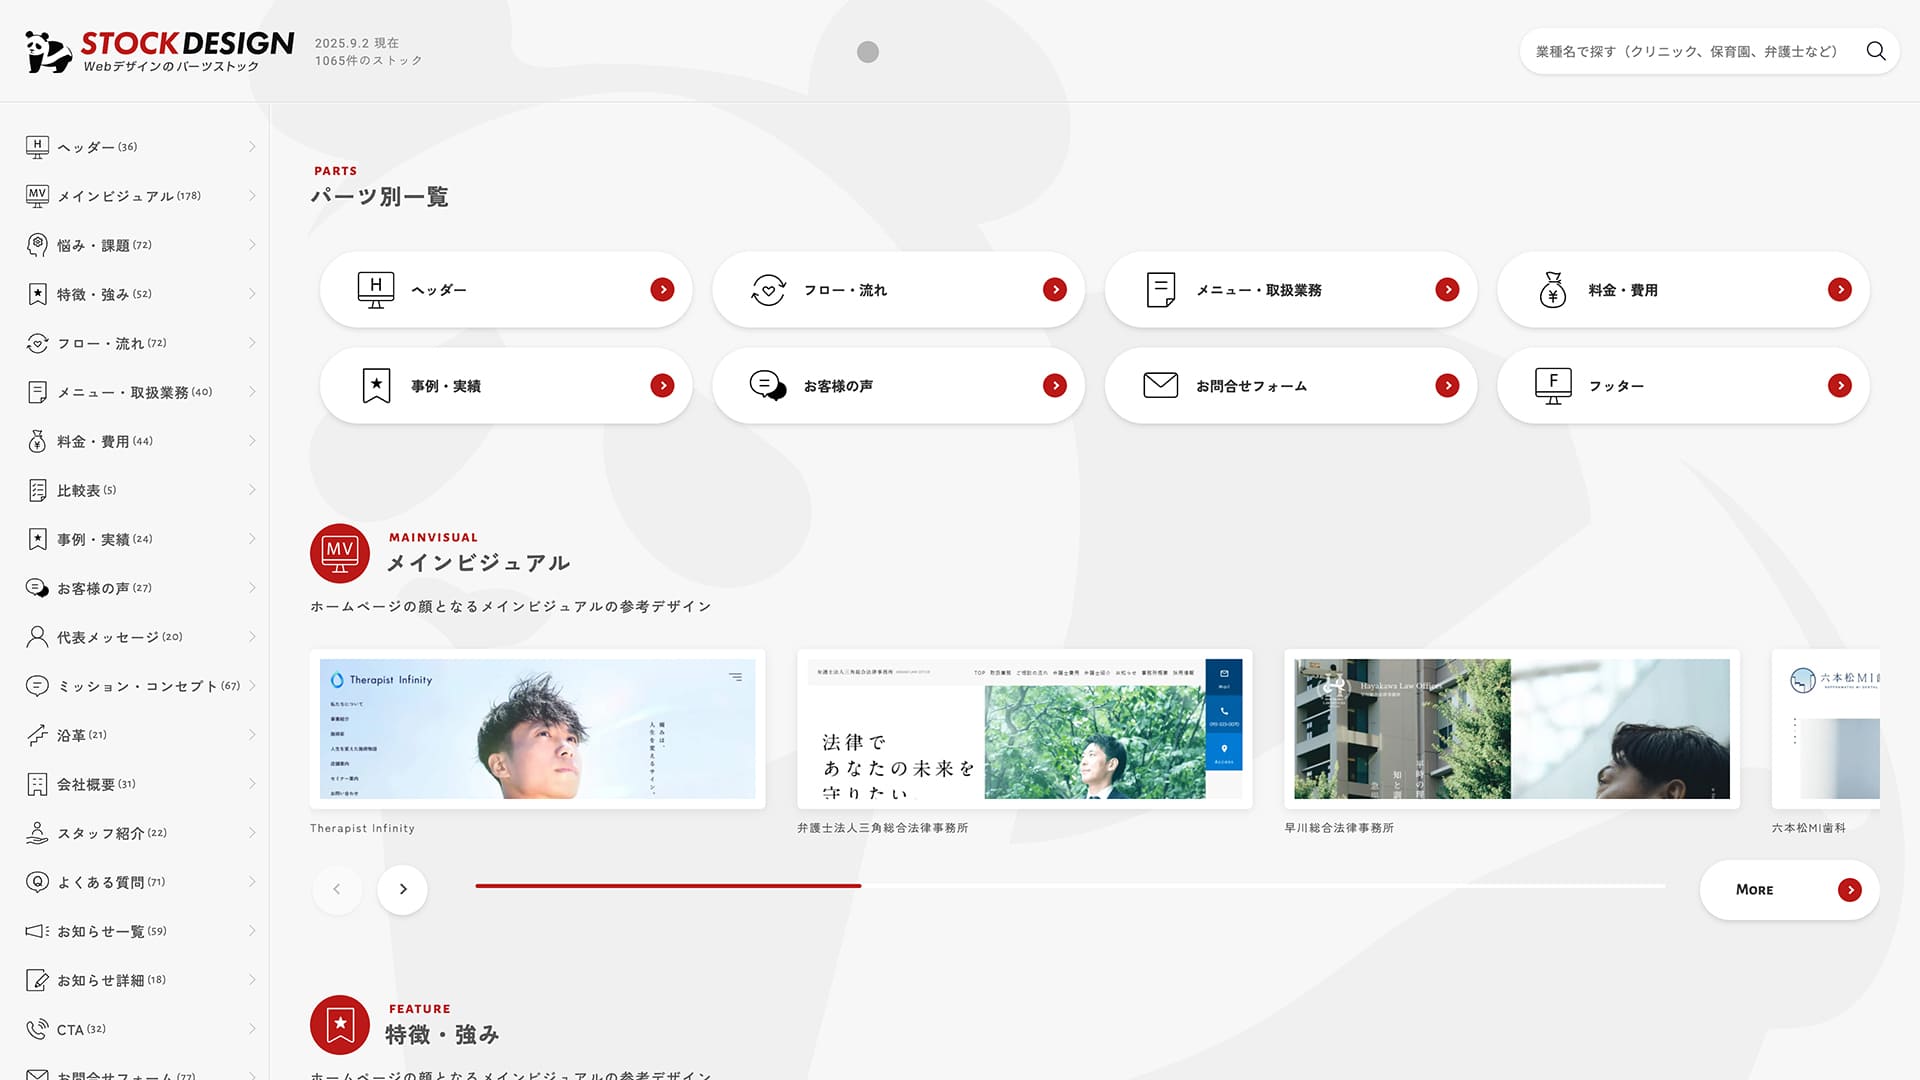Click the yen bag icon on 料金・費用 card
Screen dimensions: 1920x1080
pyautogui.click(x=1553, y=290)
